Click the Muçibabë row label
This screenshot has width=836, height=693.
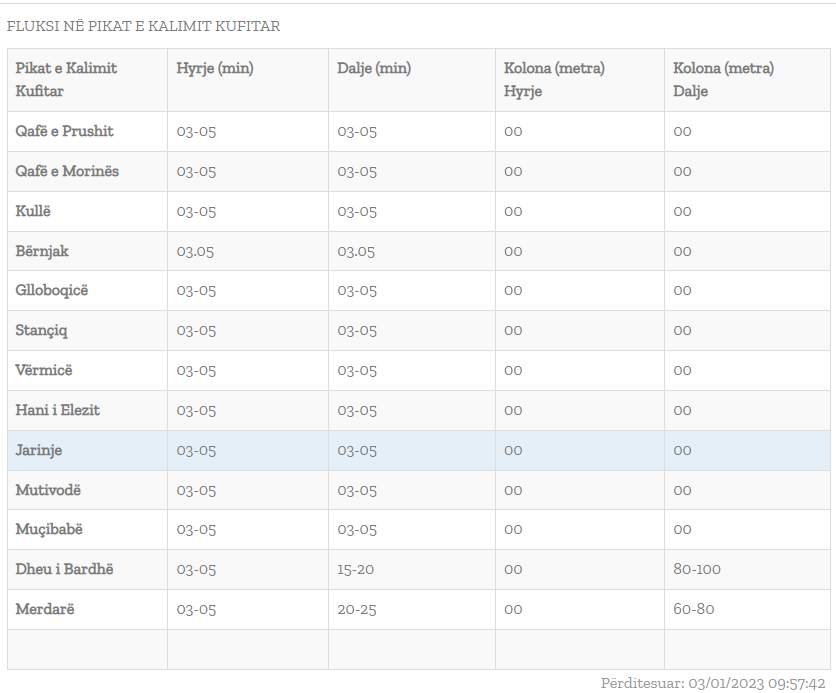(50, 529)
